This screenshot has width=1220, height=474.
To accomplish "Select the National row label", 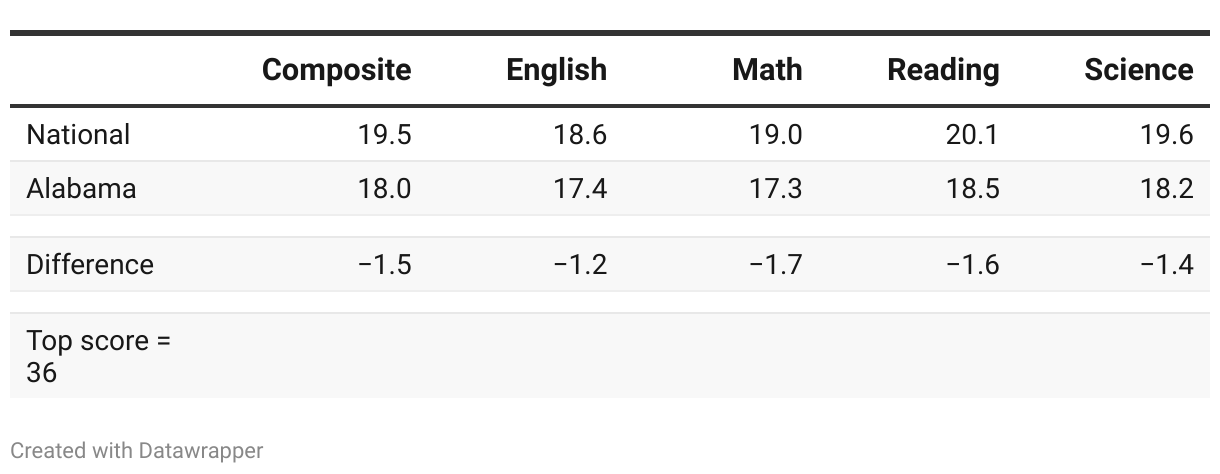I will pyautogui.click(x=78, y=134).
